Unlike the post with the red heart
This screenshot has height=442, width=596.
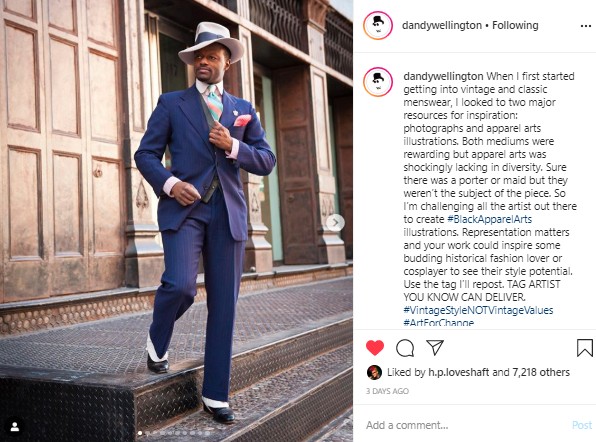point(375,348)
